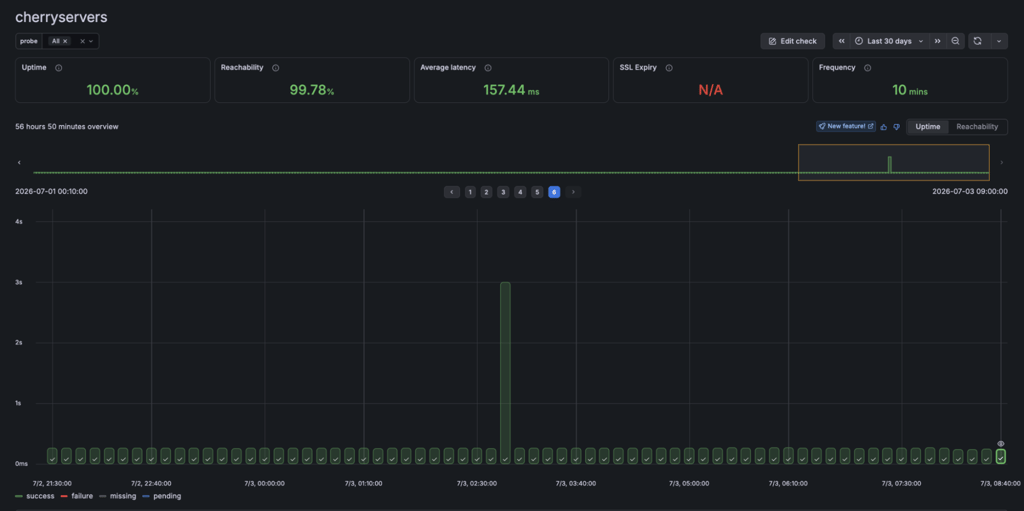Shift time range forward with double-right arrows
This screenshot has width=1024, height=511.
click(x=937, y=41)
